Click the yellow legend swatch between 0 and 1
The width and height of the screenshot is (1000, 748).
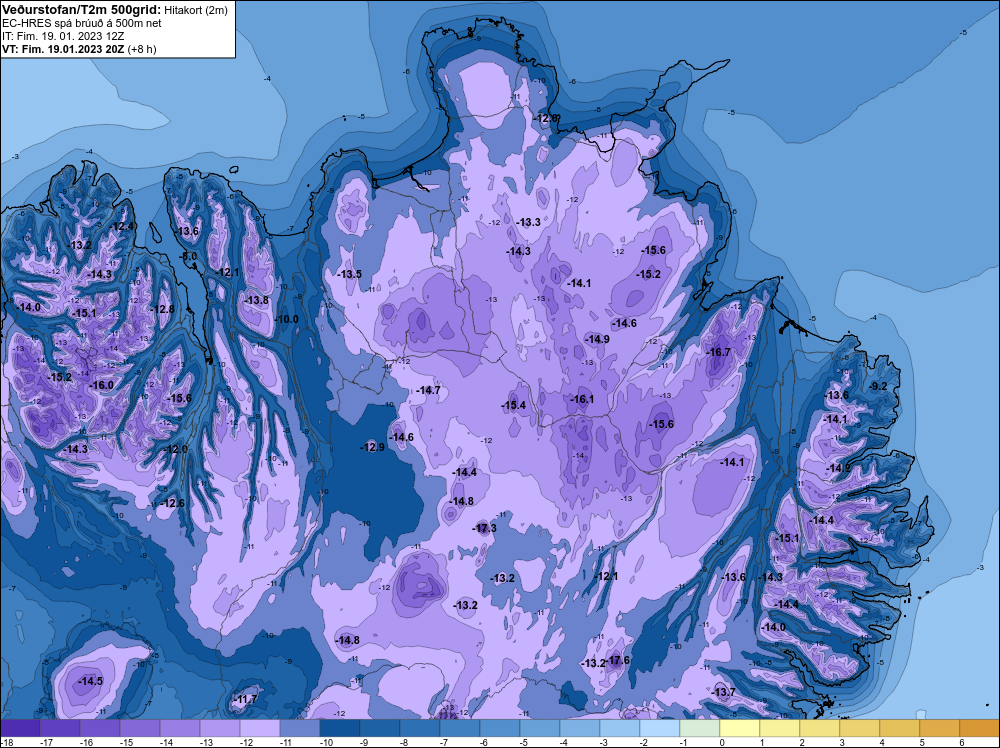[x=740, y=728]
